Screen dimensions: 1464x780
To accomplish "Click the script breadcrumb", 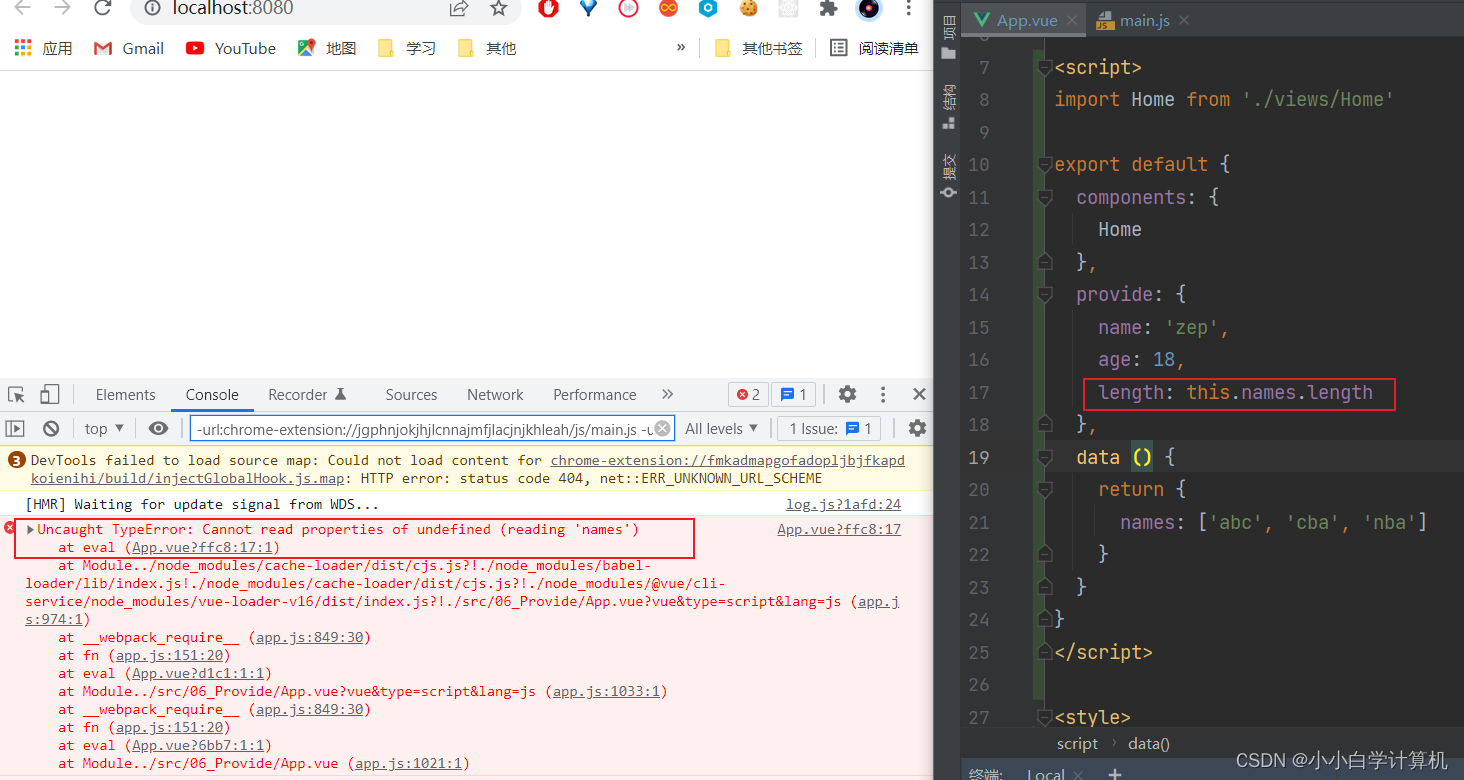I will pos(1077,744).
